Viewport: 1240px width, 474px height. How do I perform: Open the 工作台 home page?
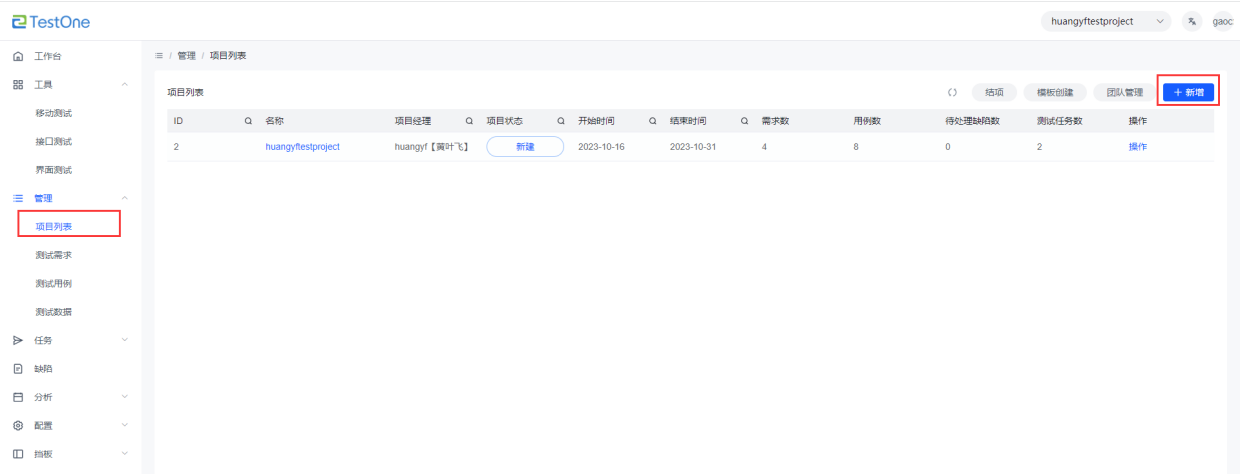click(48, 56)
